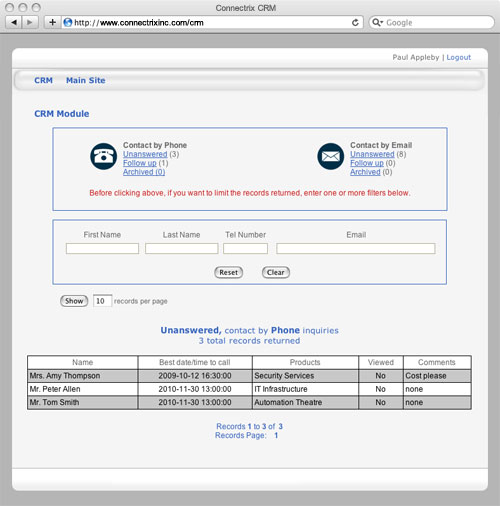Open the CRM menu item
Image resolution: width=500 pixels, height=506 pixels.
pos(43,80)
